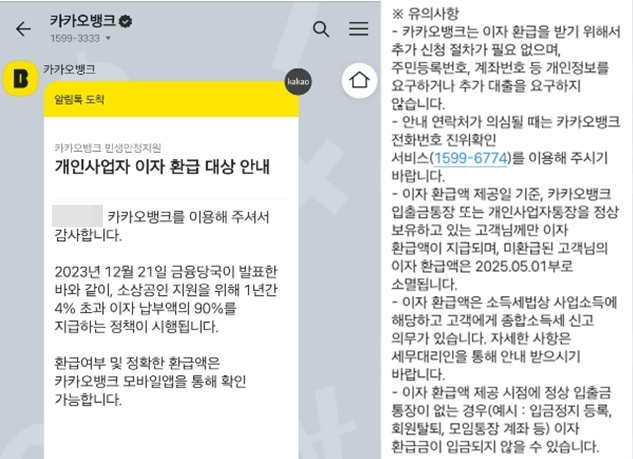Tap the round home icon button

[x=359, y=80]
